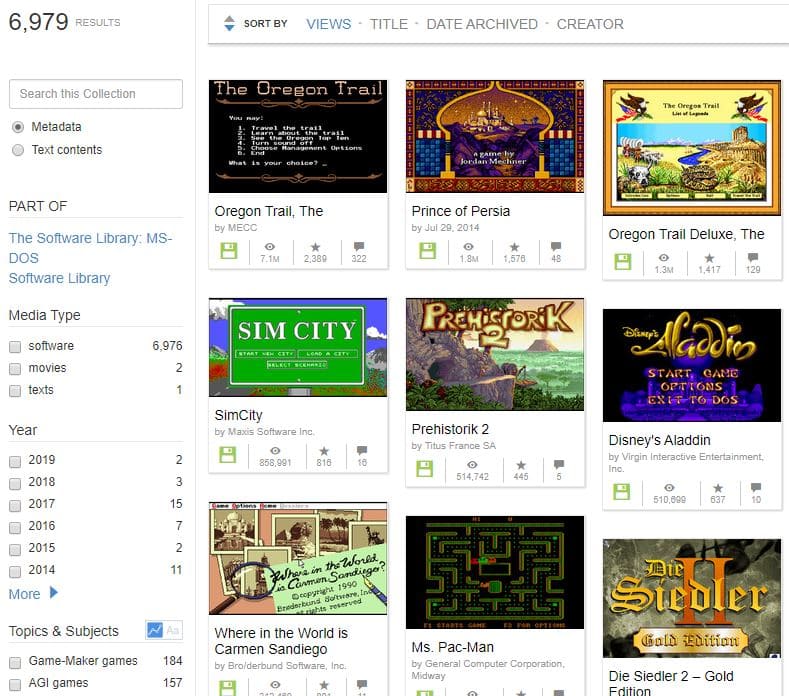The height and width of the screenshot is (696, 789).
Task: Sort results by Views
Action: (329, 24)
